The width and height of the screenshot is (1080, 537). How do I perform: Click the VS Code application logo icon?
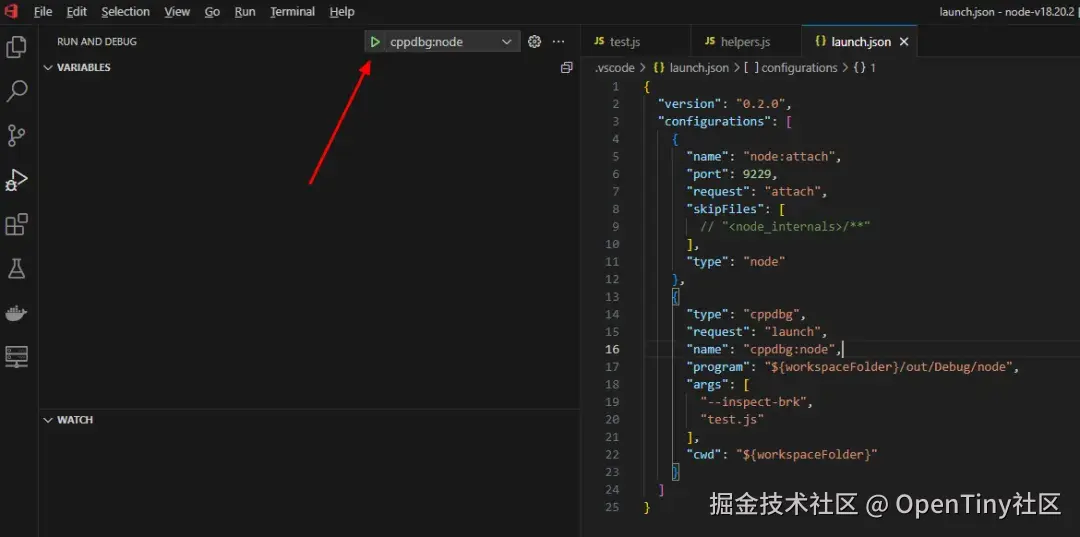[12, 12]
